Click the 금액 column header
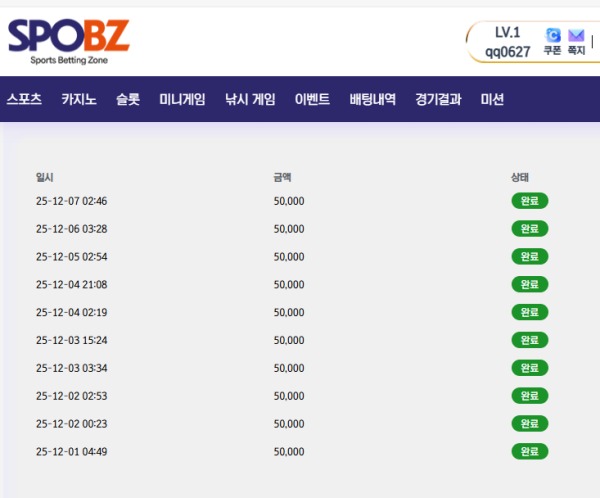Screen dimensions: 600x498 pos(282,178)
